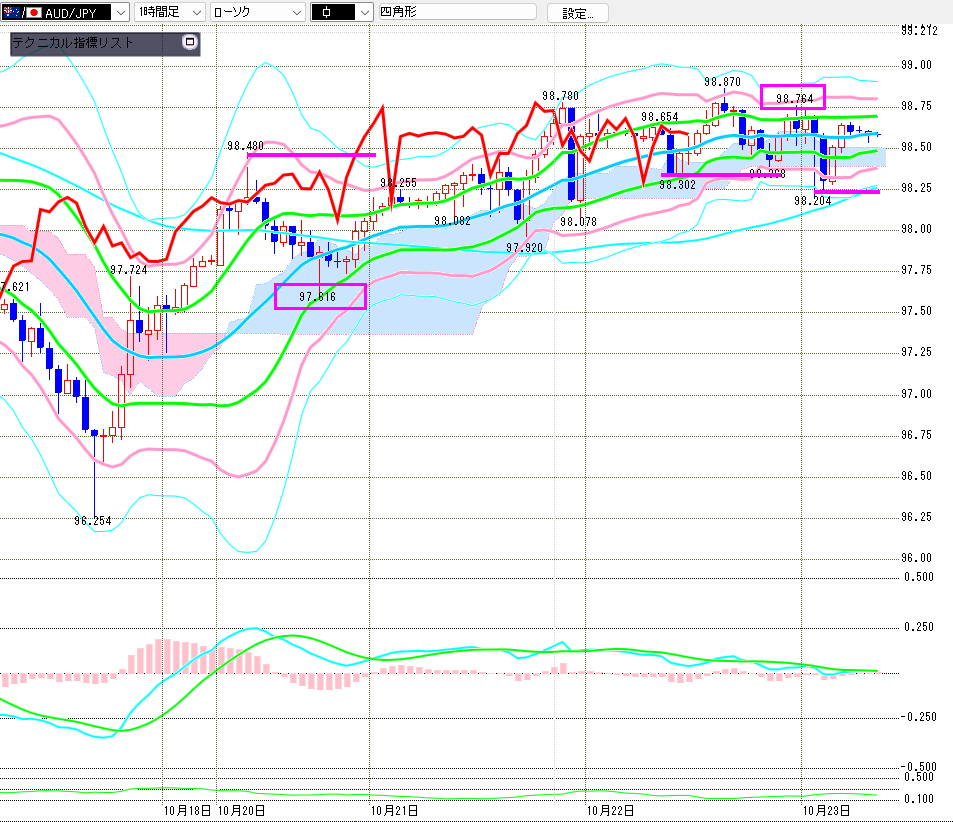Click the Japanese flag icon

coord(33,12)
